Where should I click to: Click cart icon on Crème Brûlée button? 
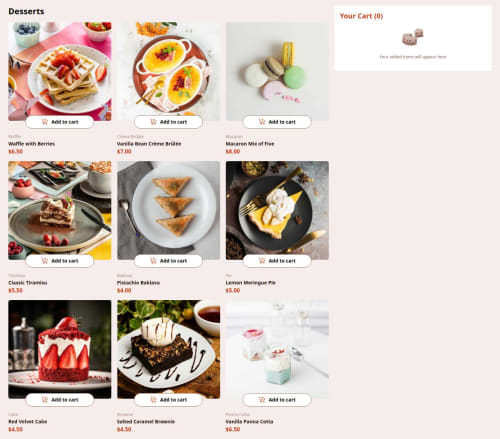pos(153,122)
